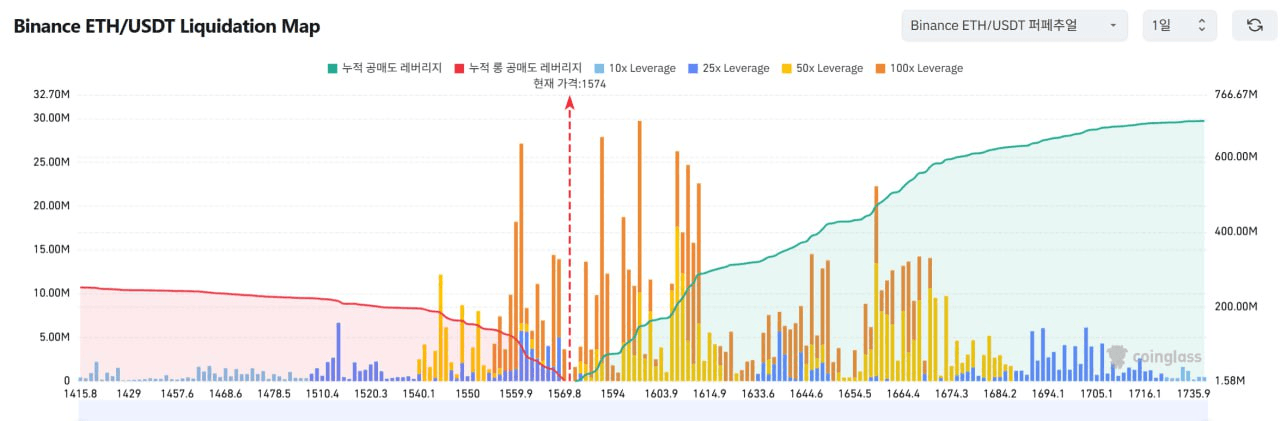Click the light blue 10x Leverage legend marker
The height and width of the screenshot is (421, 1280).
click(x=599, y=68)
